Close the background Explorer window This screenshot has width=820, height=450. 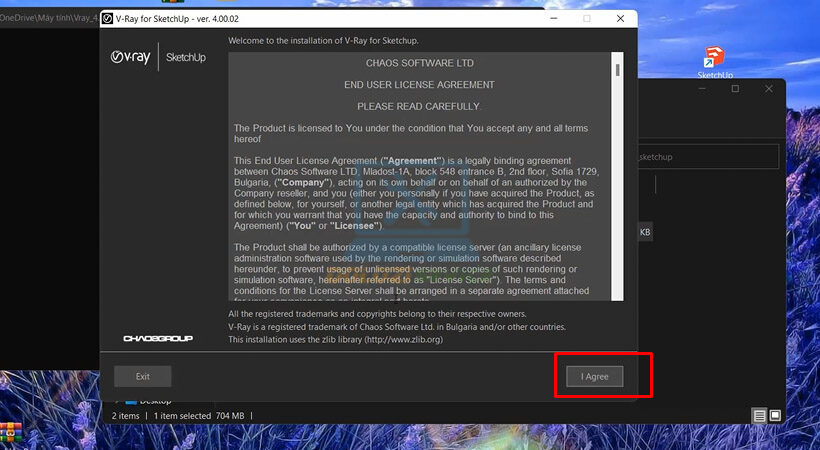pyautogui.click(x=768, y=89)
